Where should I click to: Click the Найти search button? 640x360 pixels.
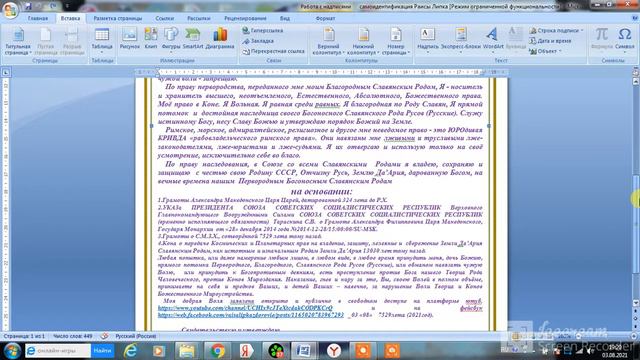[102, 351]
